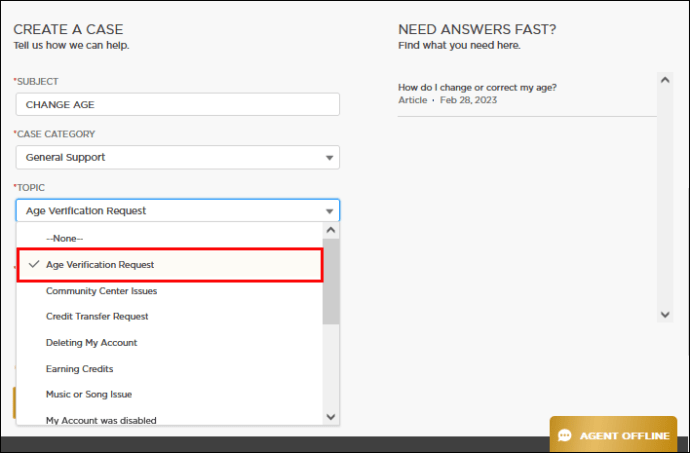Choose Community Center Issues from topic list
The image size is (690, 453).
pos(101,291)
